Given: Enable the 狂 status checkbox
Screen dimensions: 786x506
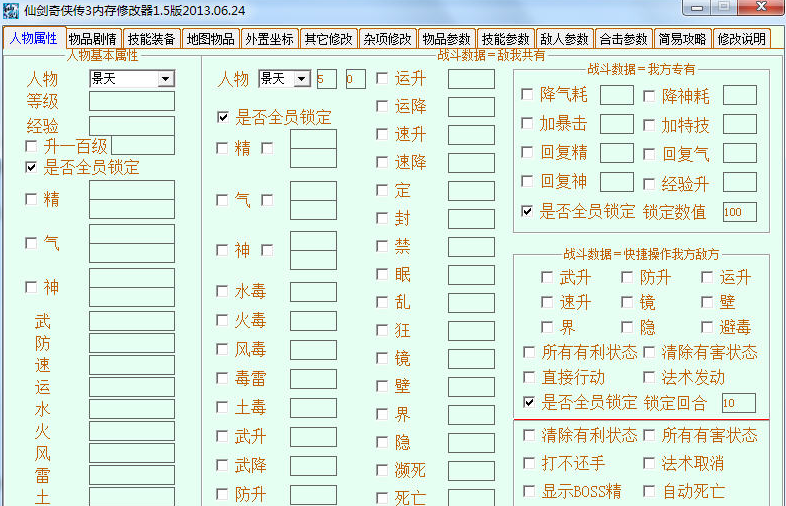Looking at the screenshot, I should [x=382, y=330].
